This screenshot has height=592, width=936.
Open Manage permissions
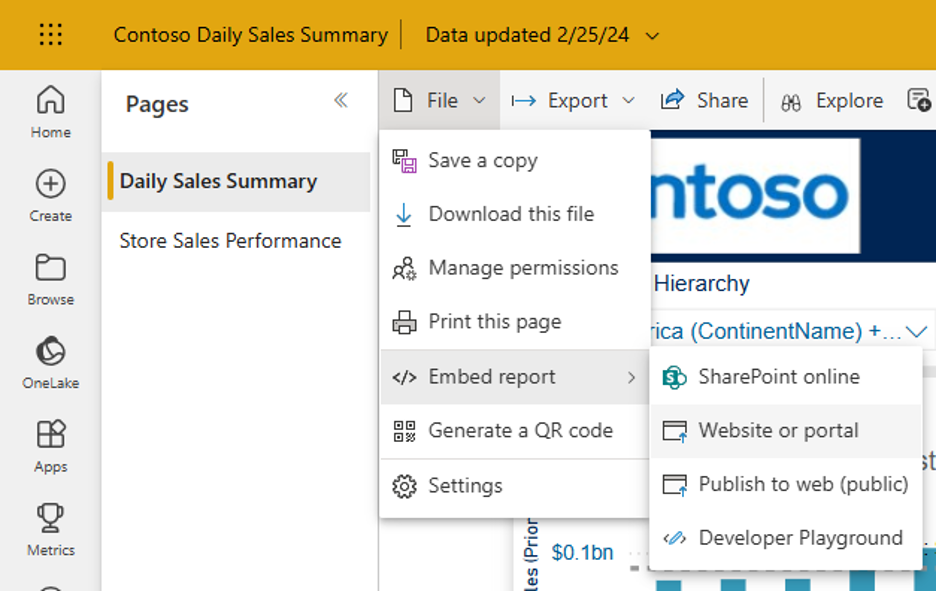point(515,268)
